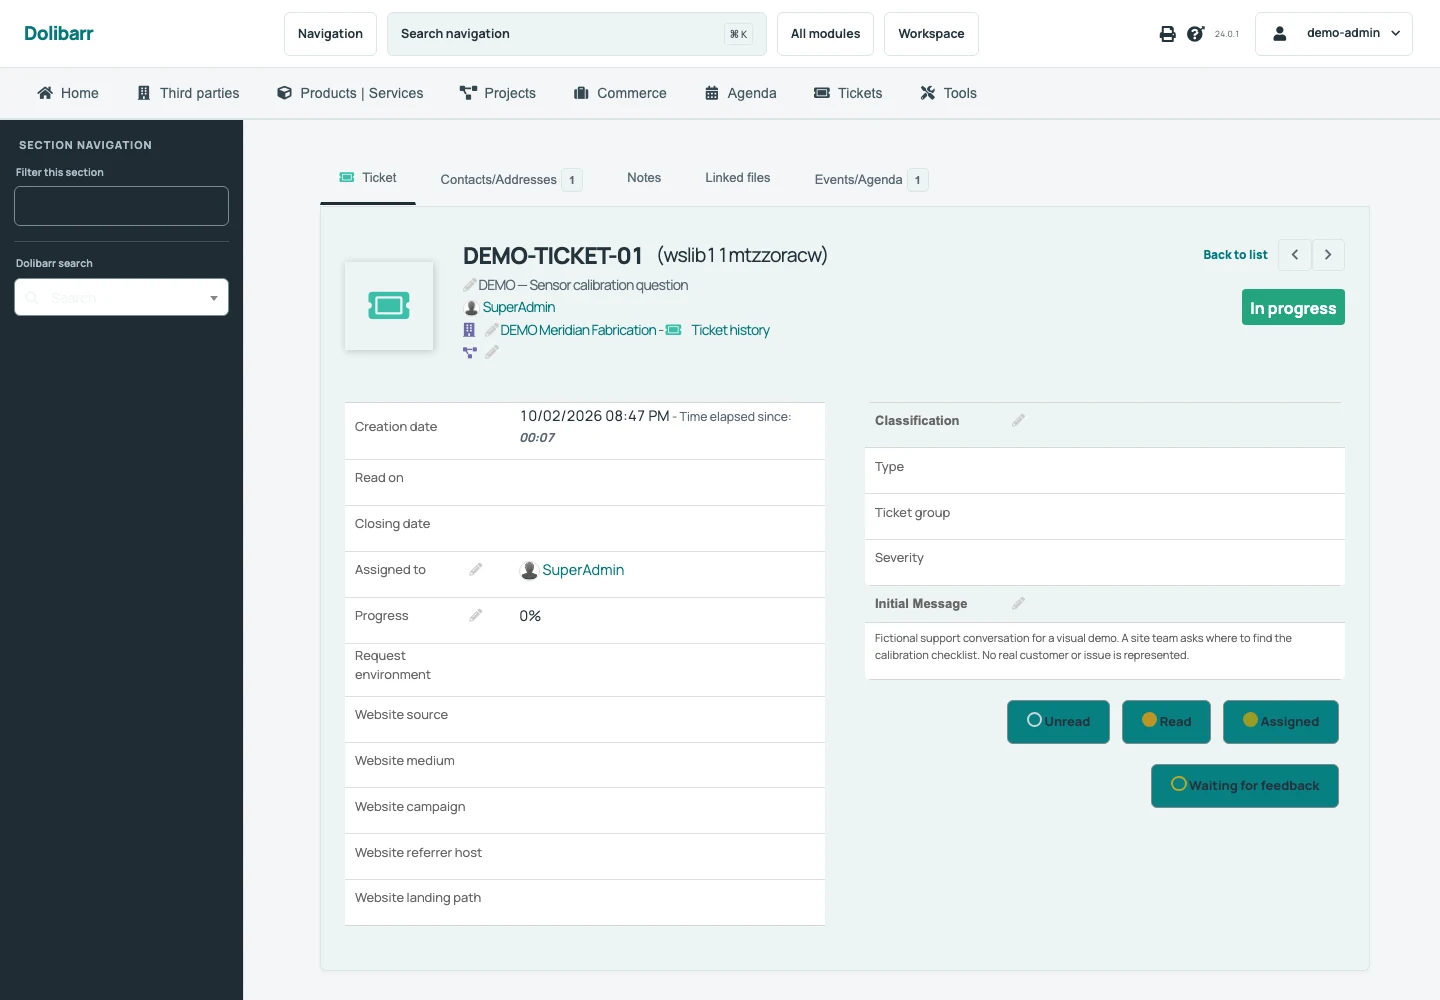
Task: Open Products | Services menu
Action: (x=350, y=93)
